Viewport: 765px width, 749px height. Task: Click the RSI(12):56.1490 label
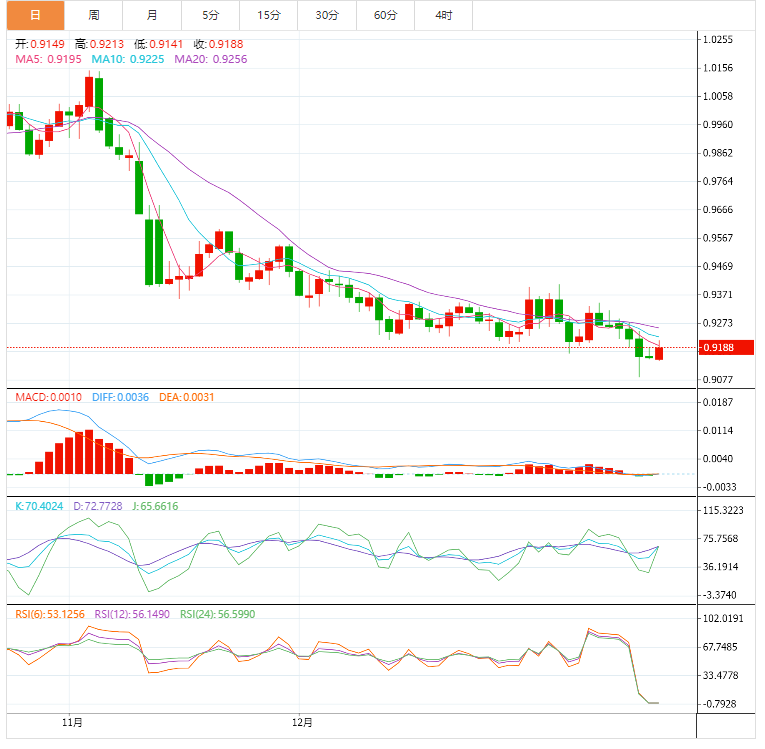[x=132, y=614]
